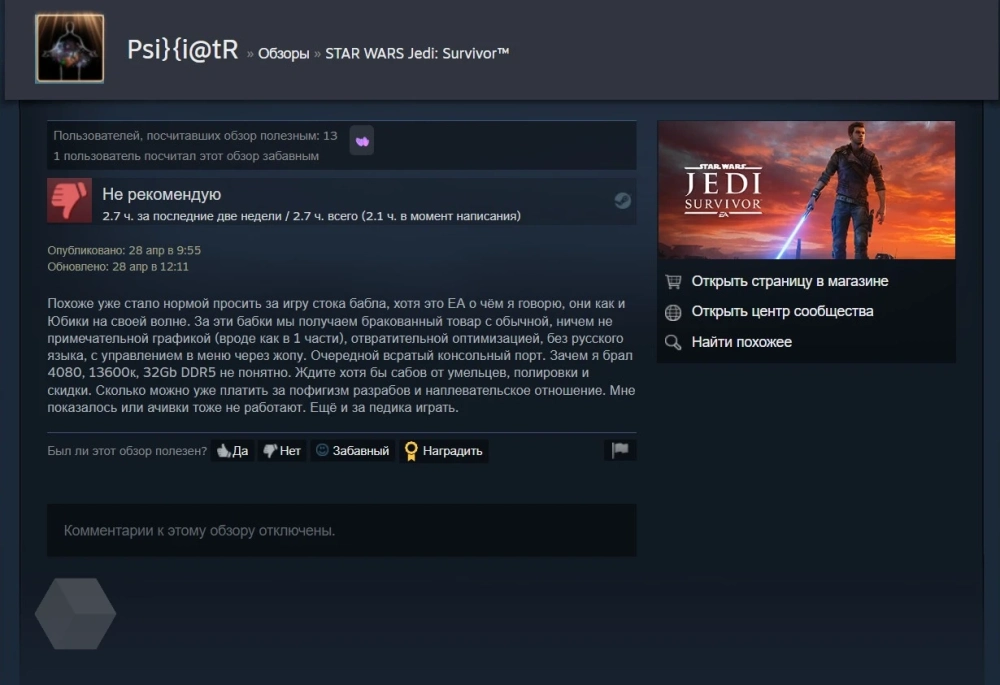Choose Найти похожее link

pyautogui.click(x=742, y=342)
